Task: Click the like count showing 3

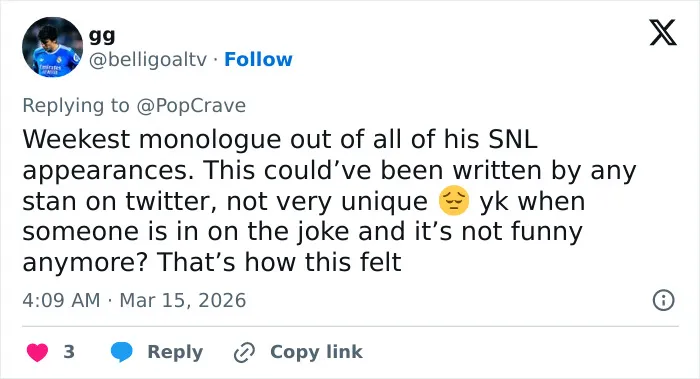Action: point(69,352)
